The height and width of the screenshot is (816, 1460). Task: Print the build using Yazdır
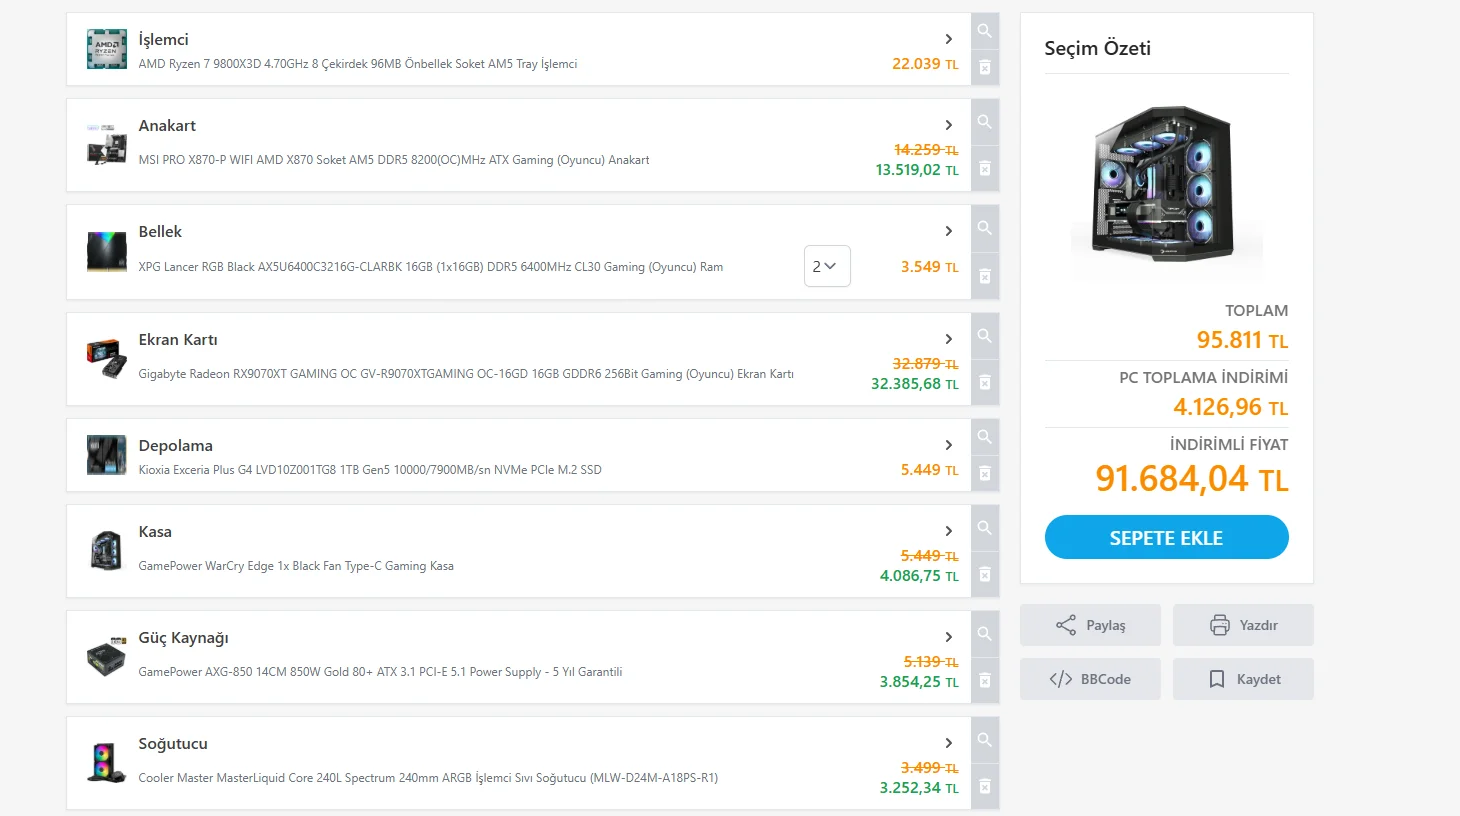1243,625
